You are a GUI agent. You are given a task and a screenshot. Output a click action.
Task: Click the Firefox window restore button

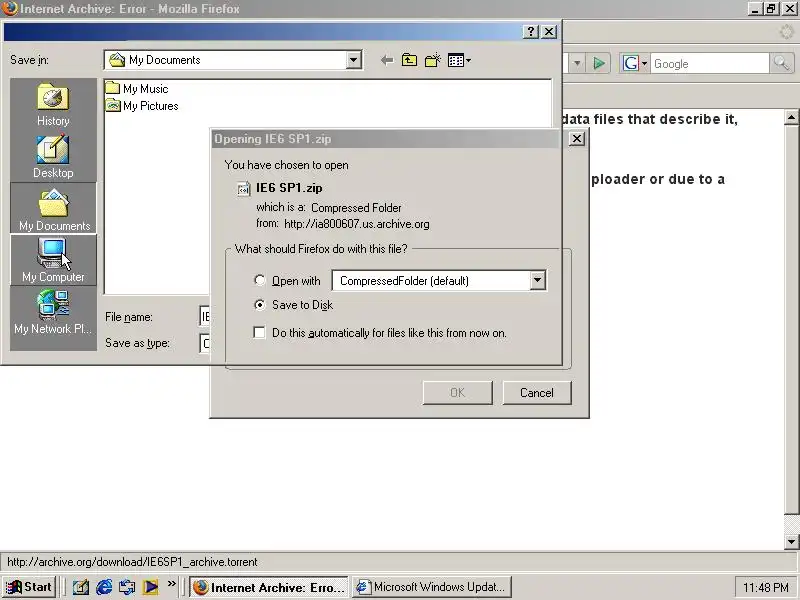click(771, 9)
